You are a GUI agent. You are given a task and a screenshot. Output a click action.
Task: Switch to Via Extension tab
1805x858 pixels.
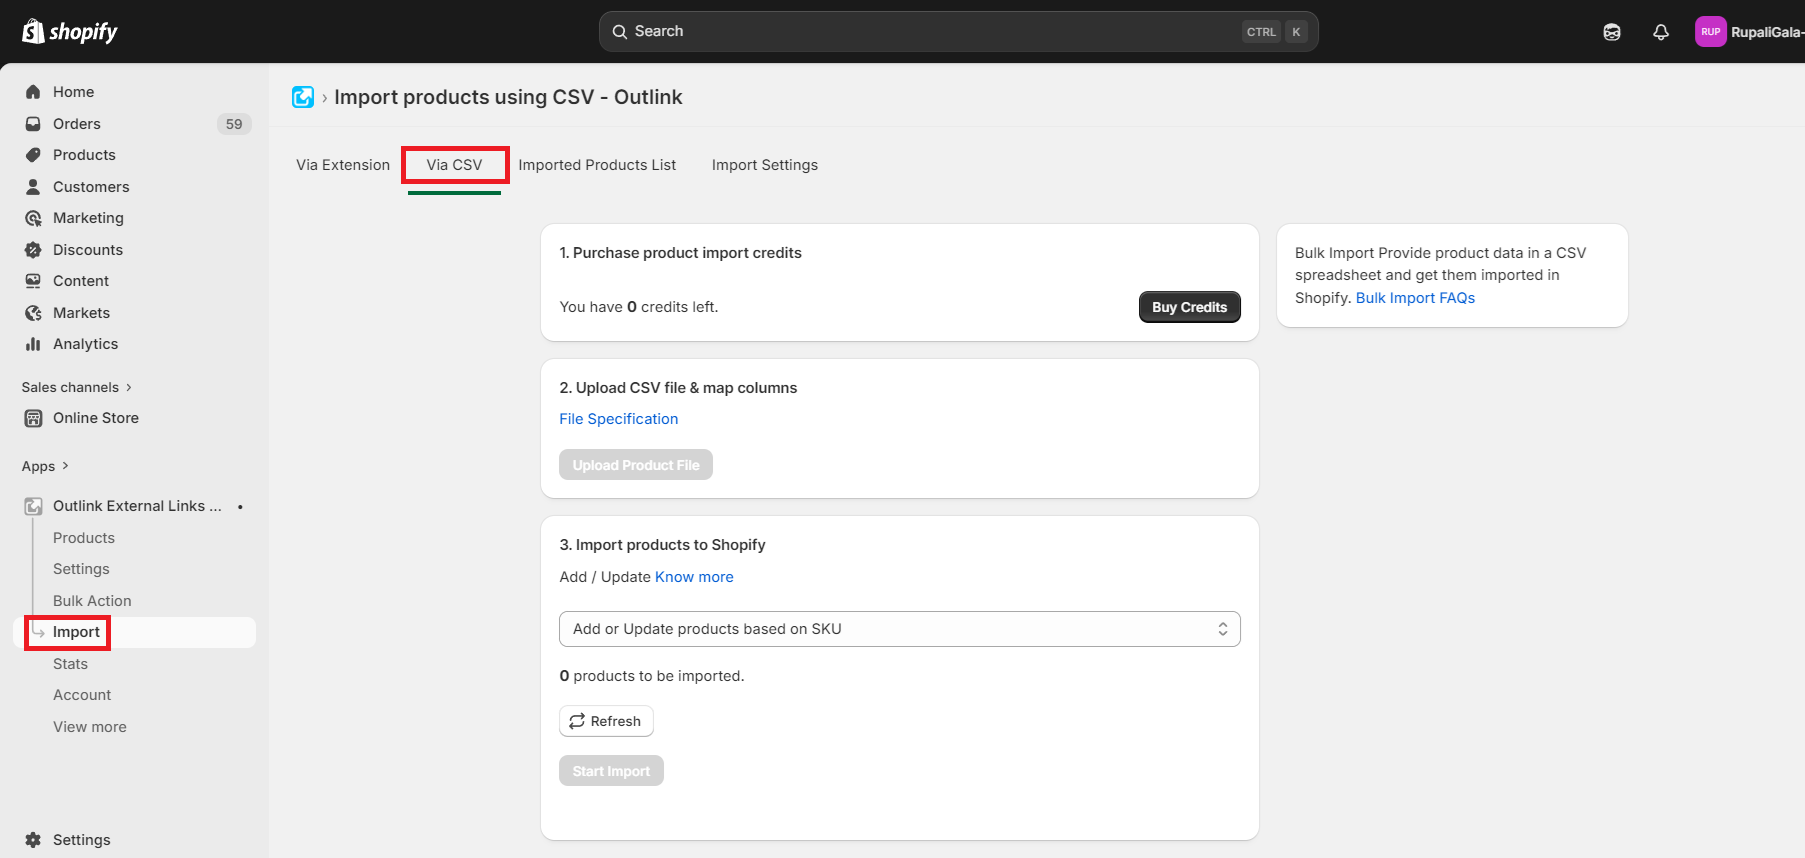[343, 165]
